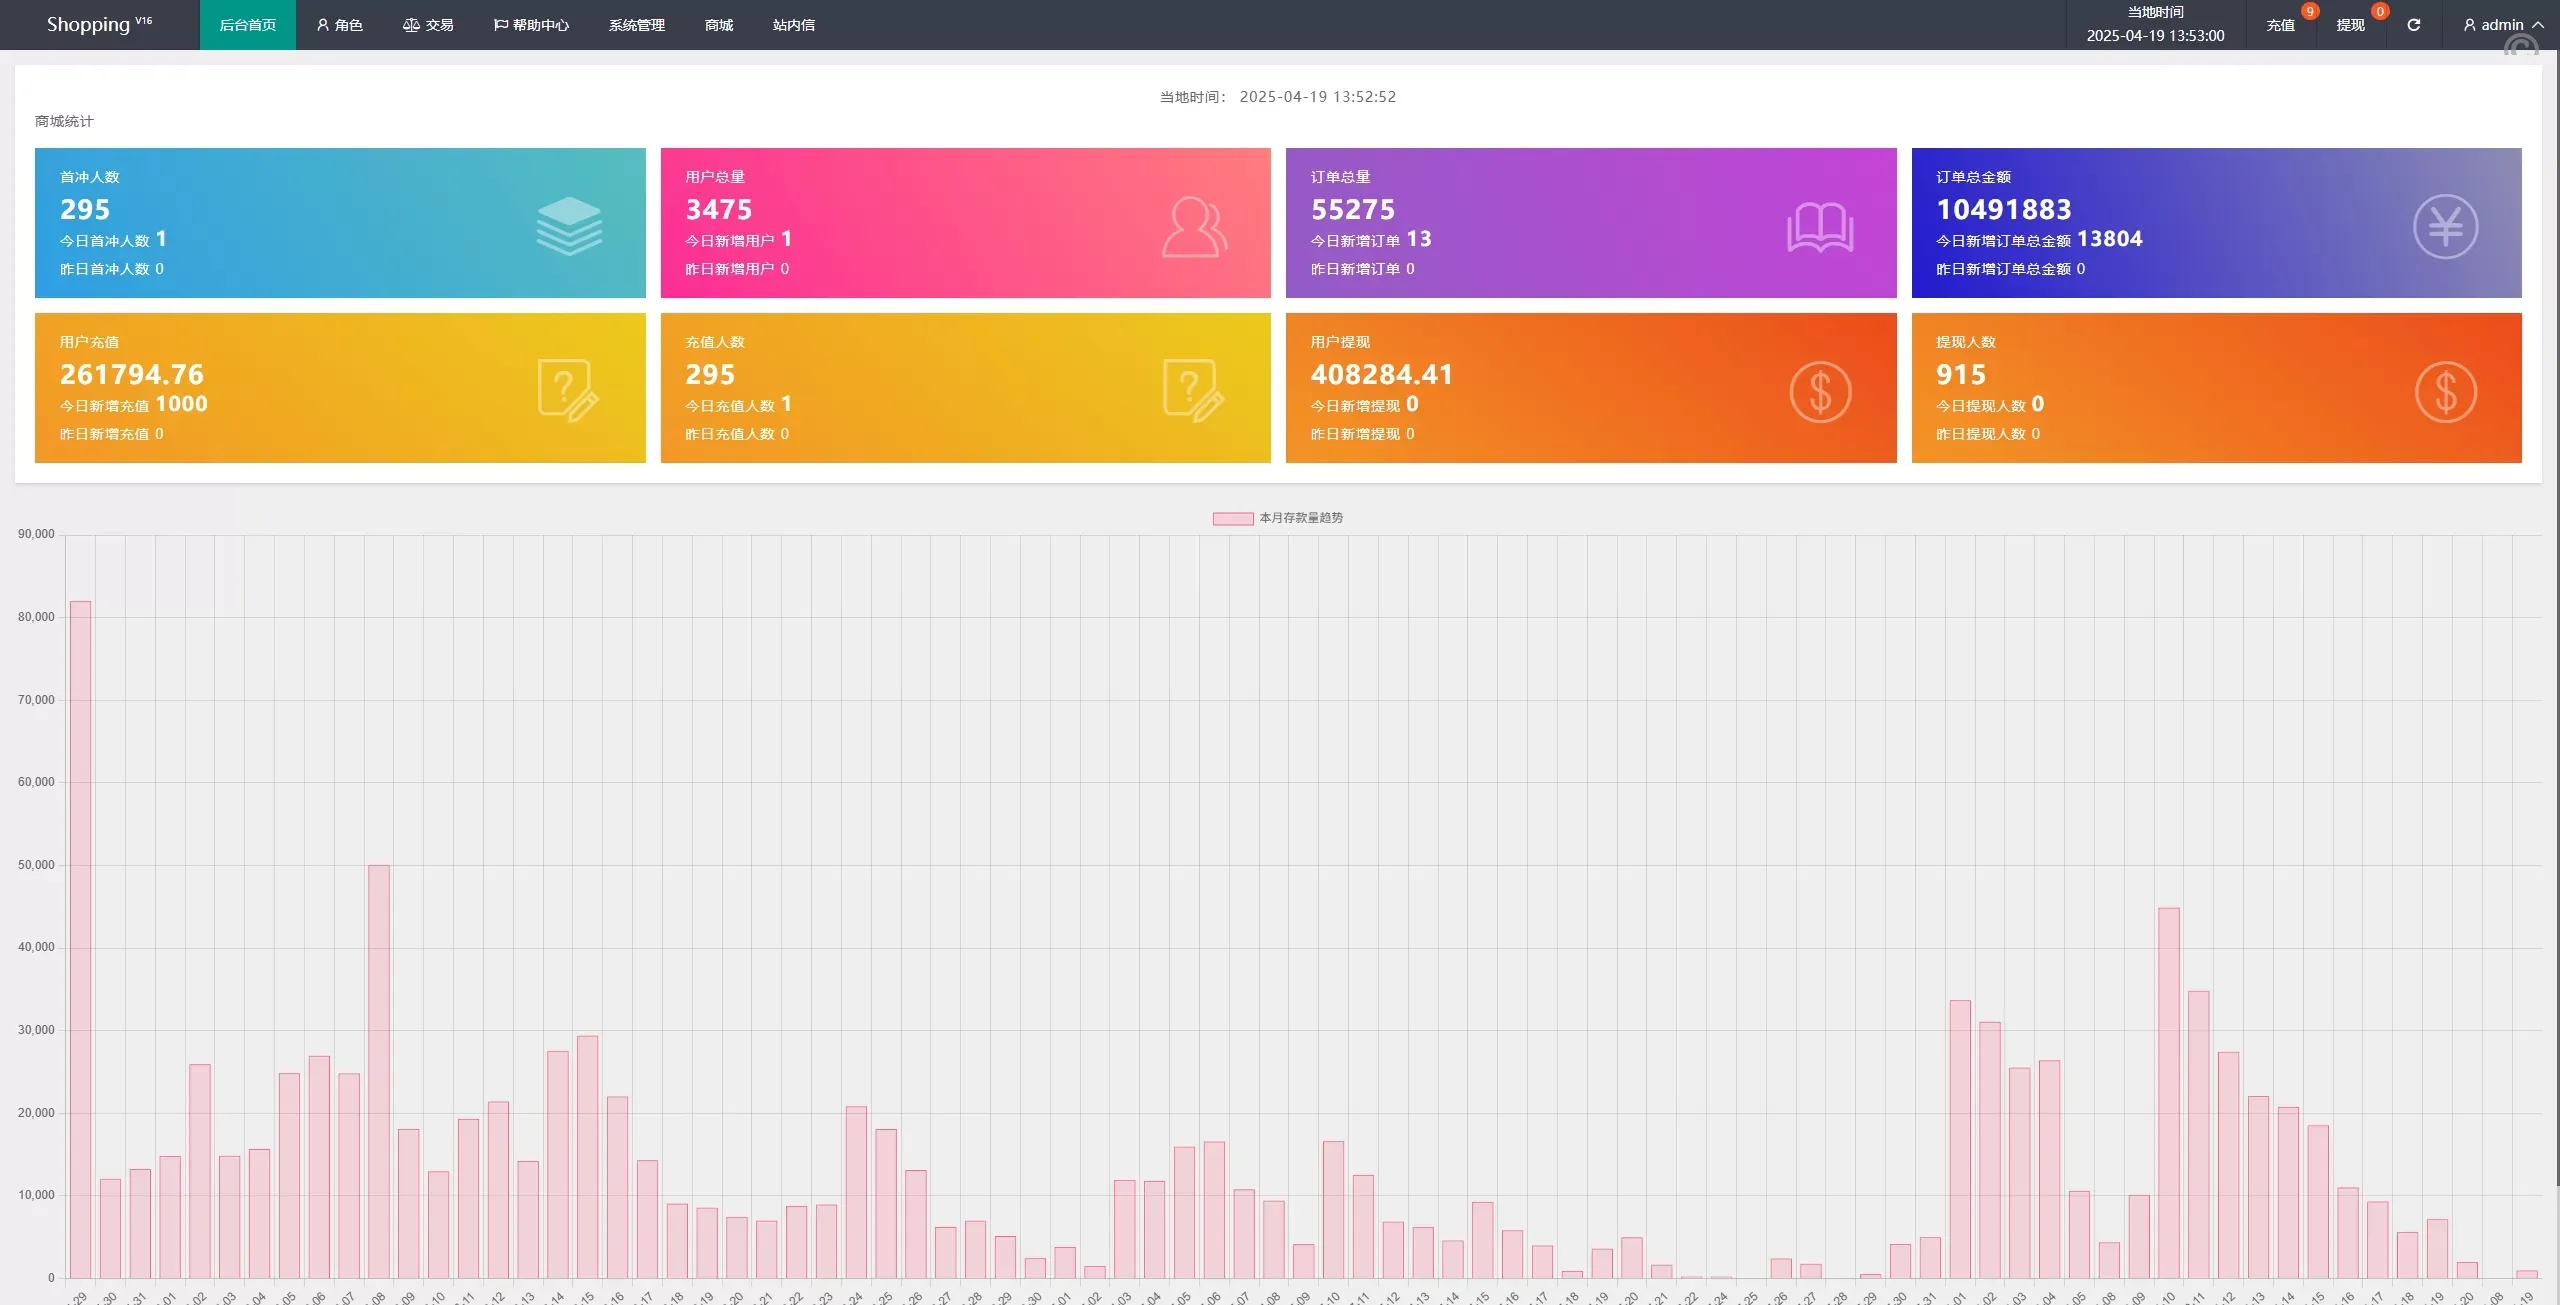Click the 提现 notification button
2560x1305 pixels.
tap(2350, 25)
